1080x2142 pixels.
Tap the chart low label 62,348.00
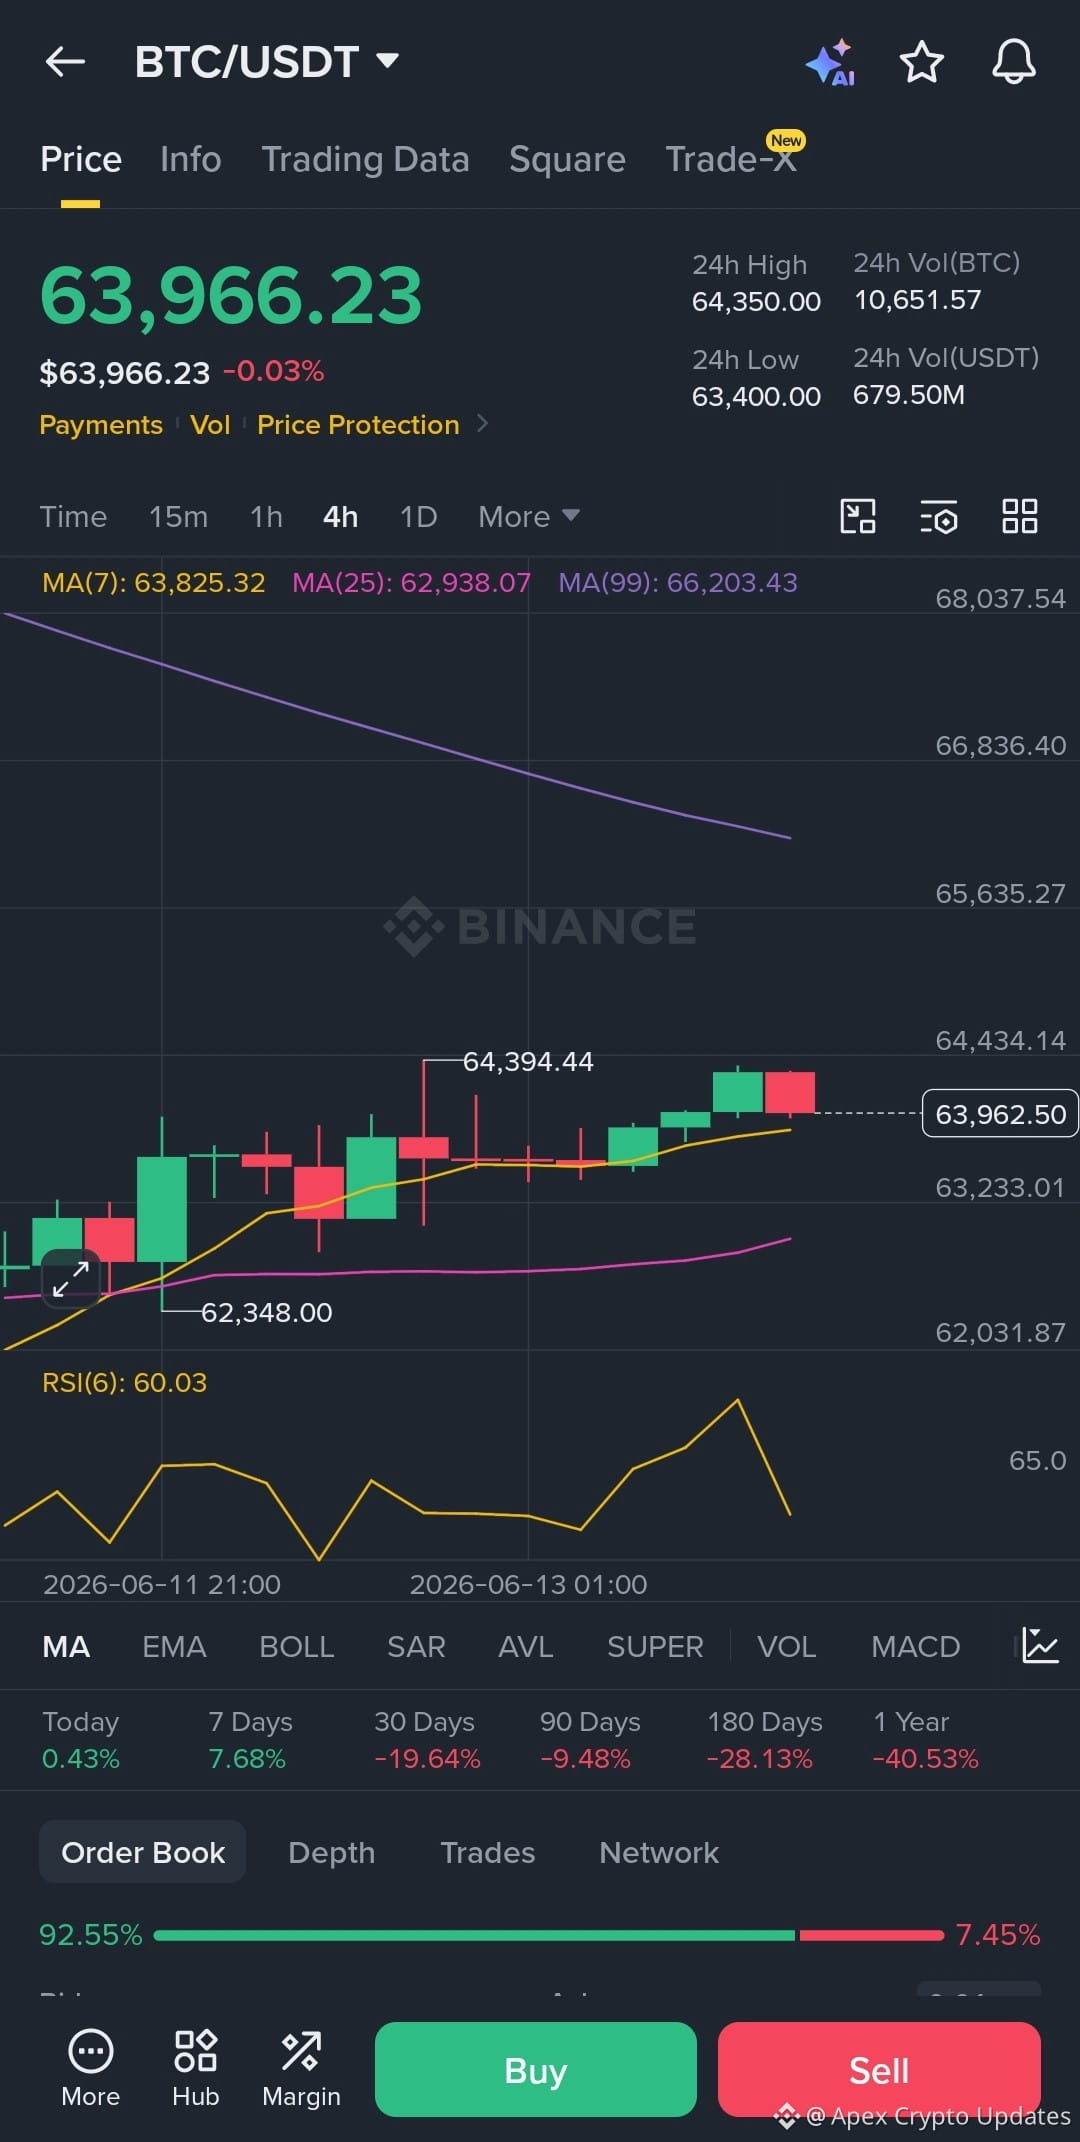267,1312
